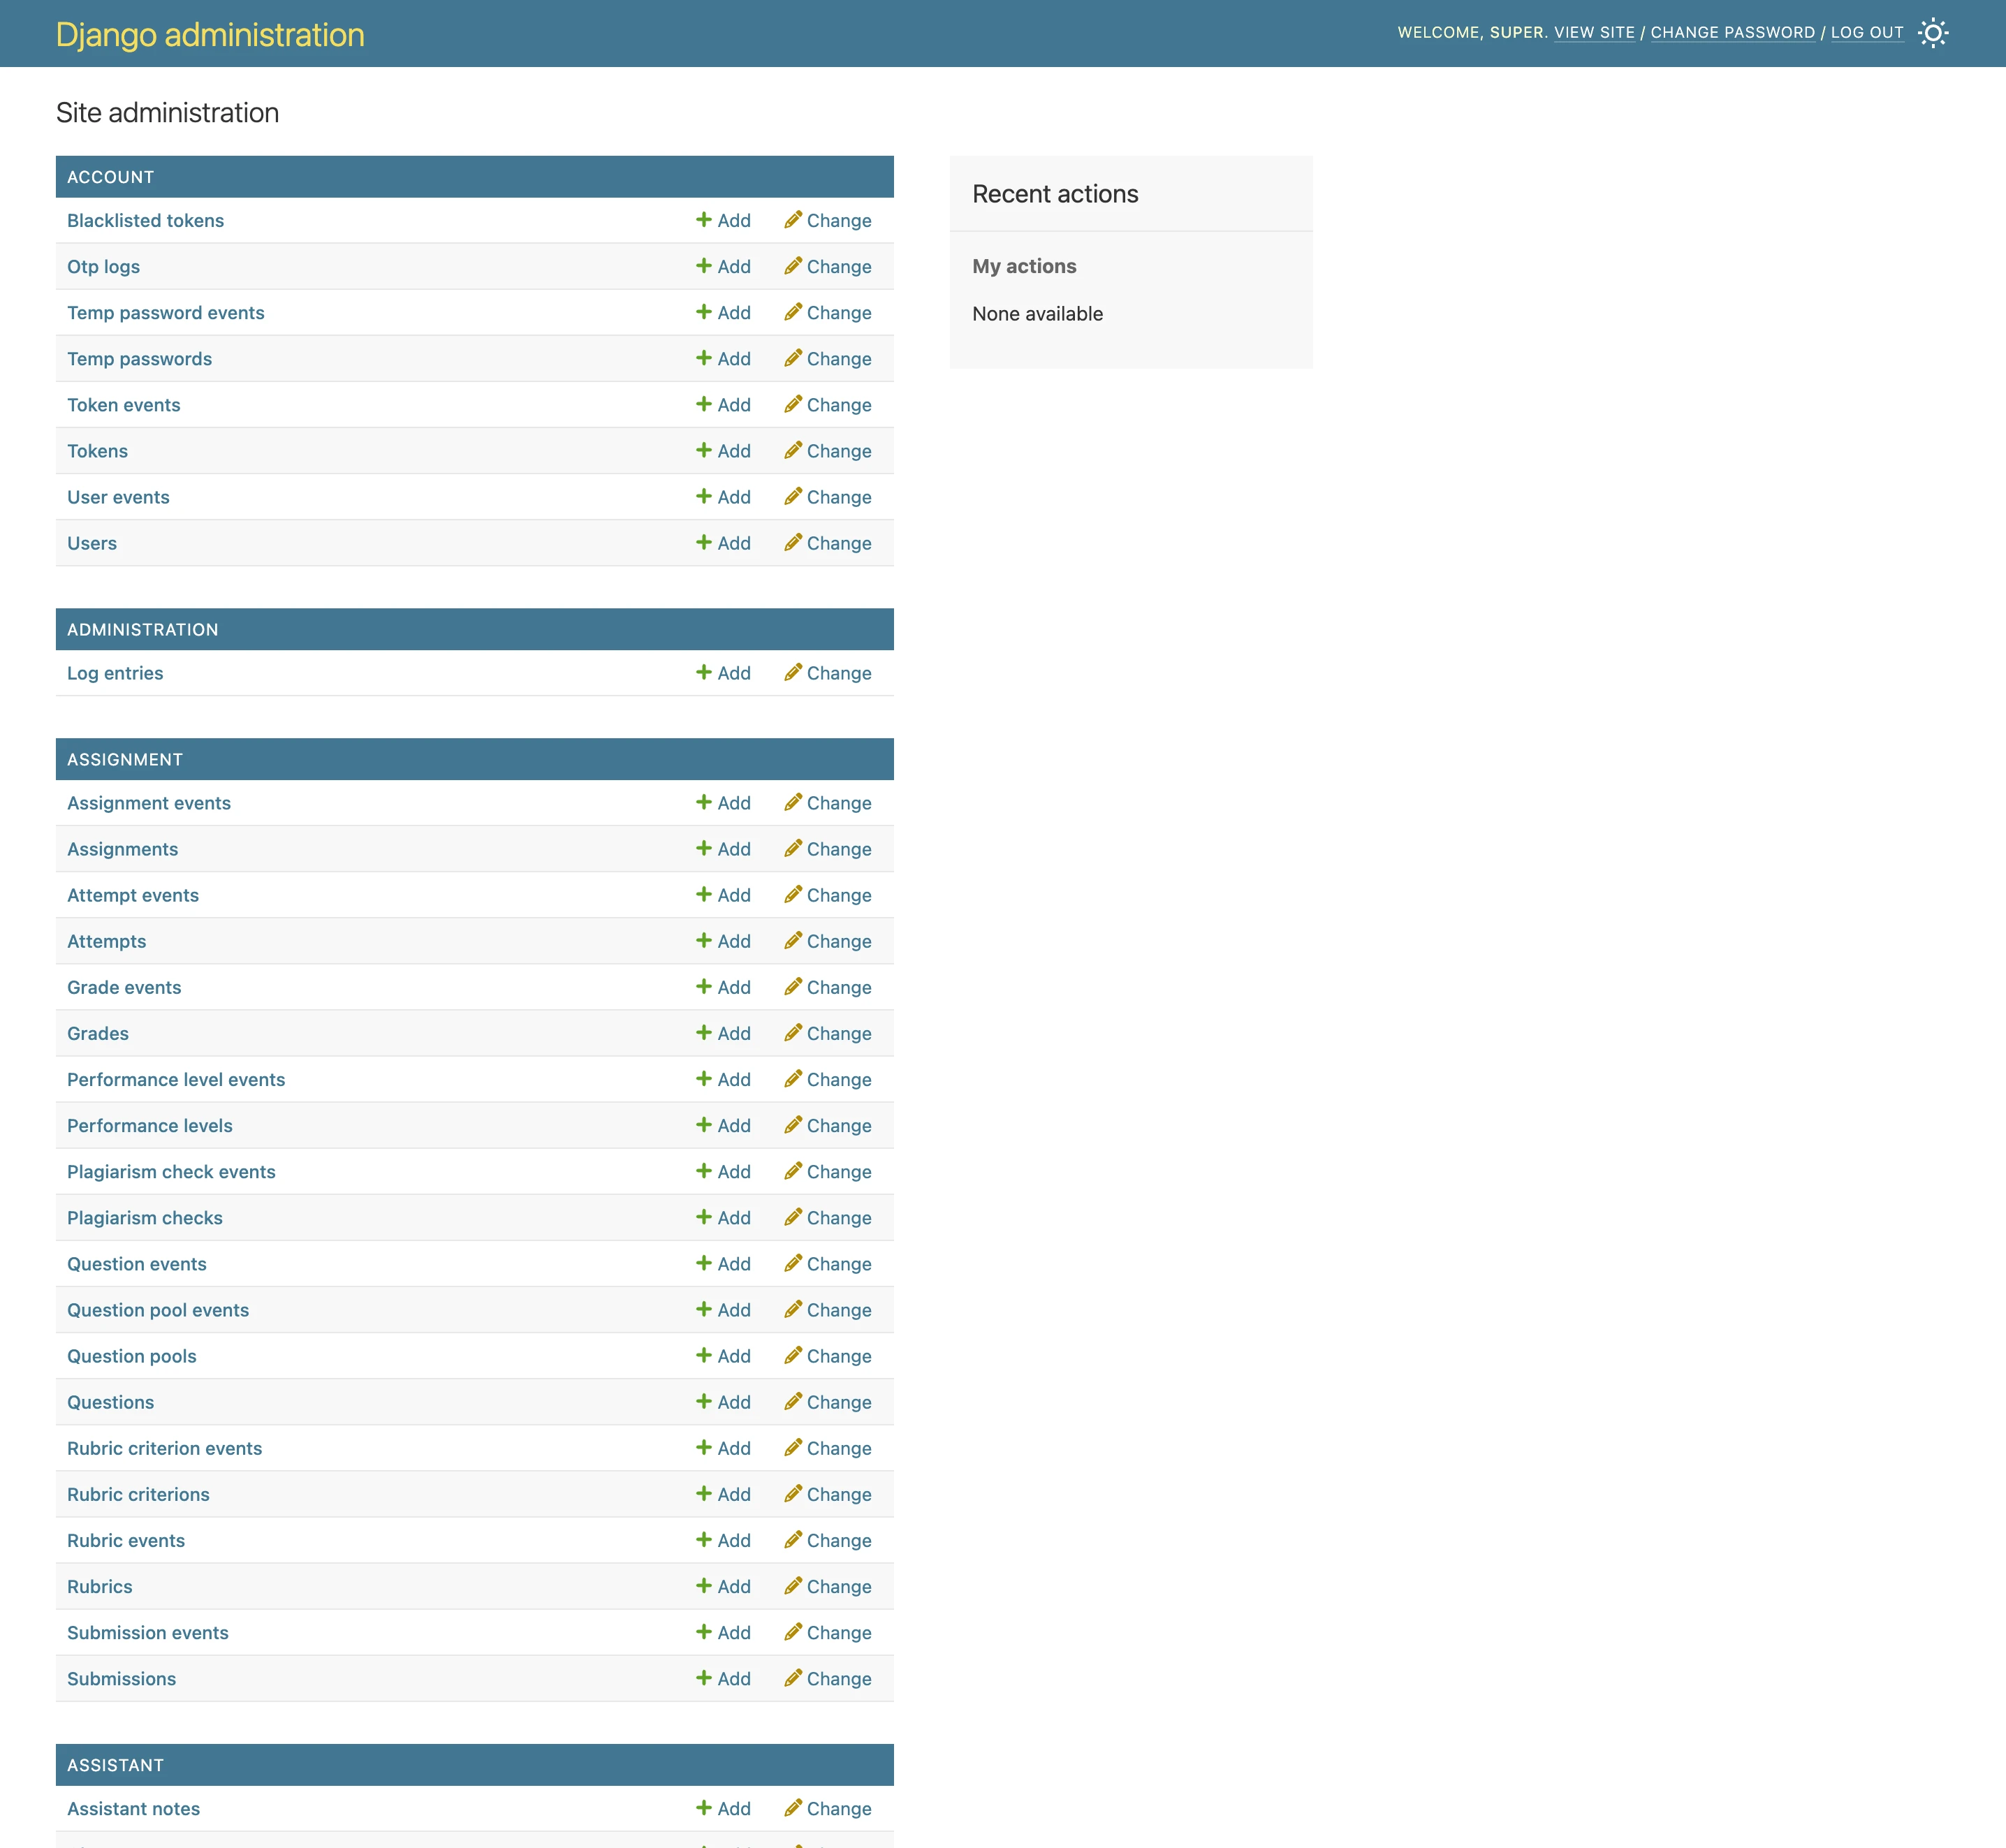
Task: Click the plus icon for Rubrics
Action: pyautogui.click(x=704, y=1586)
